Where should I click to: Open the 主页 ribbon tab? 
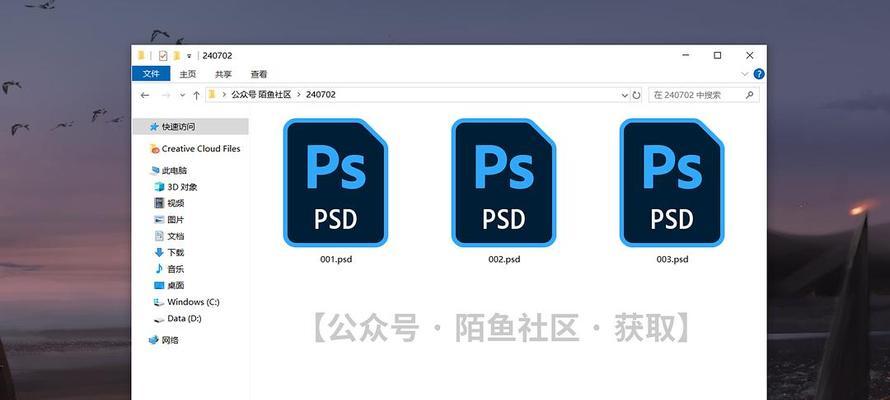(188, 74)
